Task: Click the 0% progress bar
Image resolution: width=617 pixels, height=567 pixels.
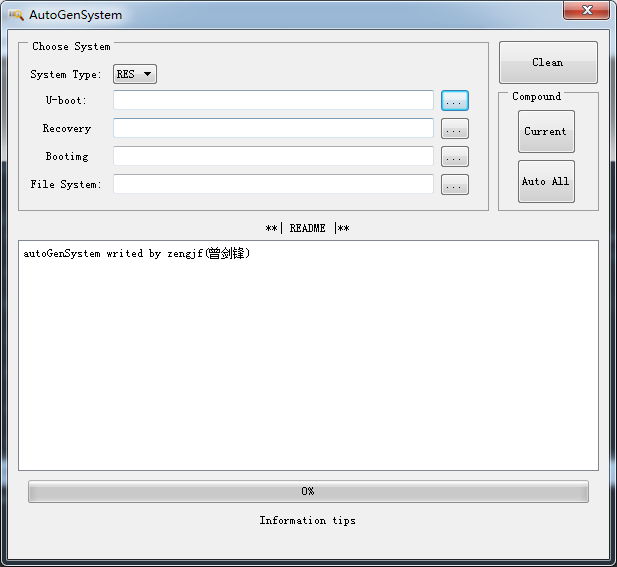Action: click(308, 491)
